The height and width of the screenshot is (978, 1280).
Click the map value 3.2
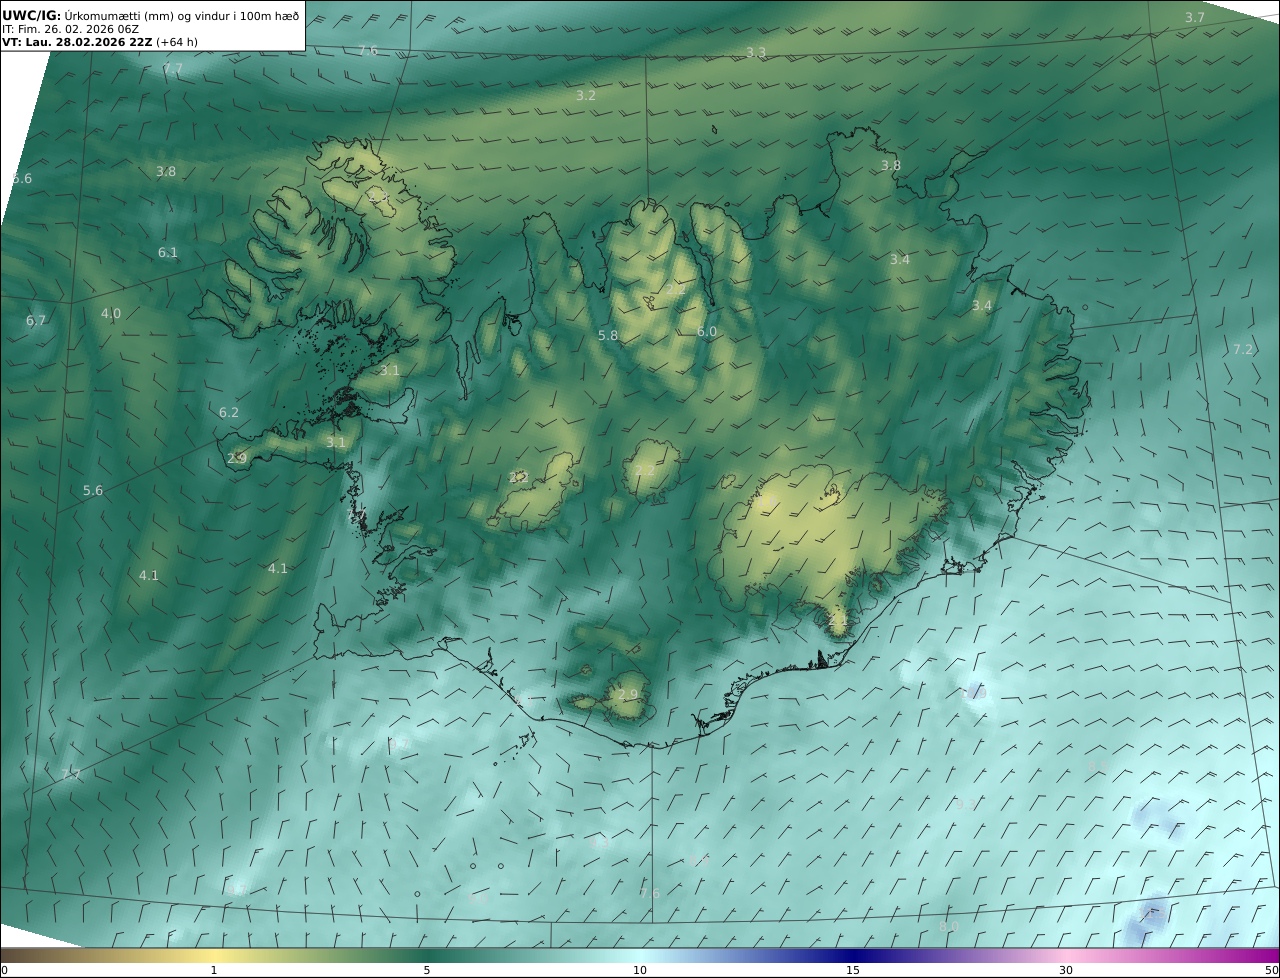[x=586, y=96]
